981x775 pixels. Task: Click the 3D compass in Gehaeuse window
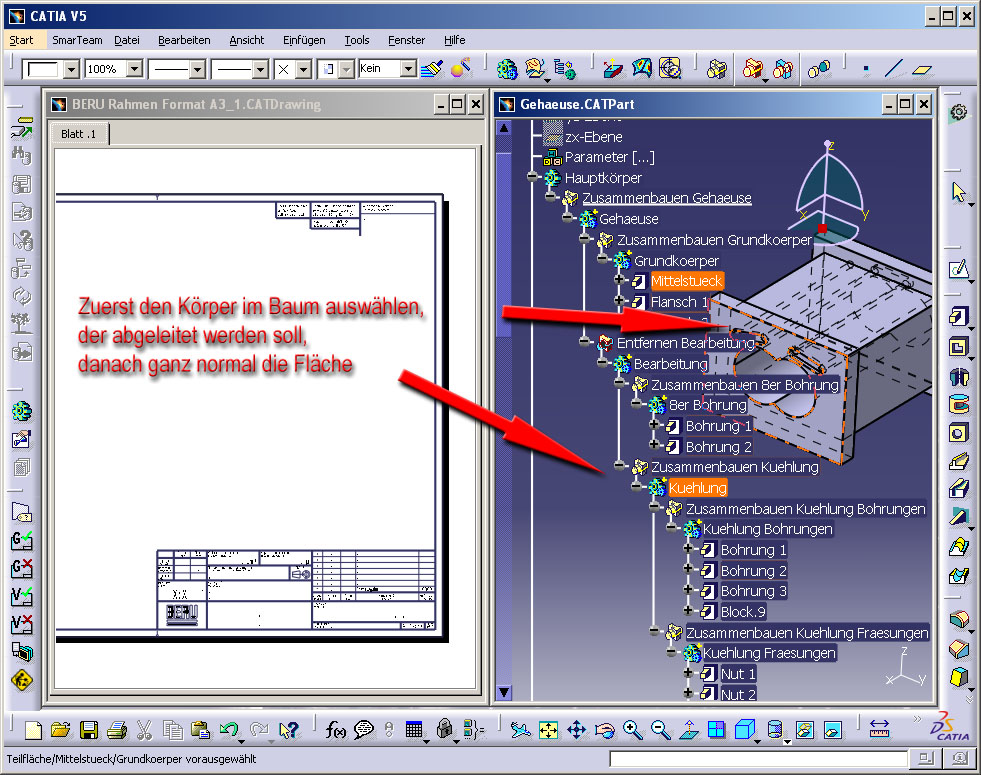pos(828,191)
